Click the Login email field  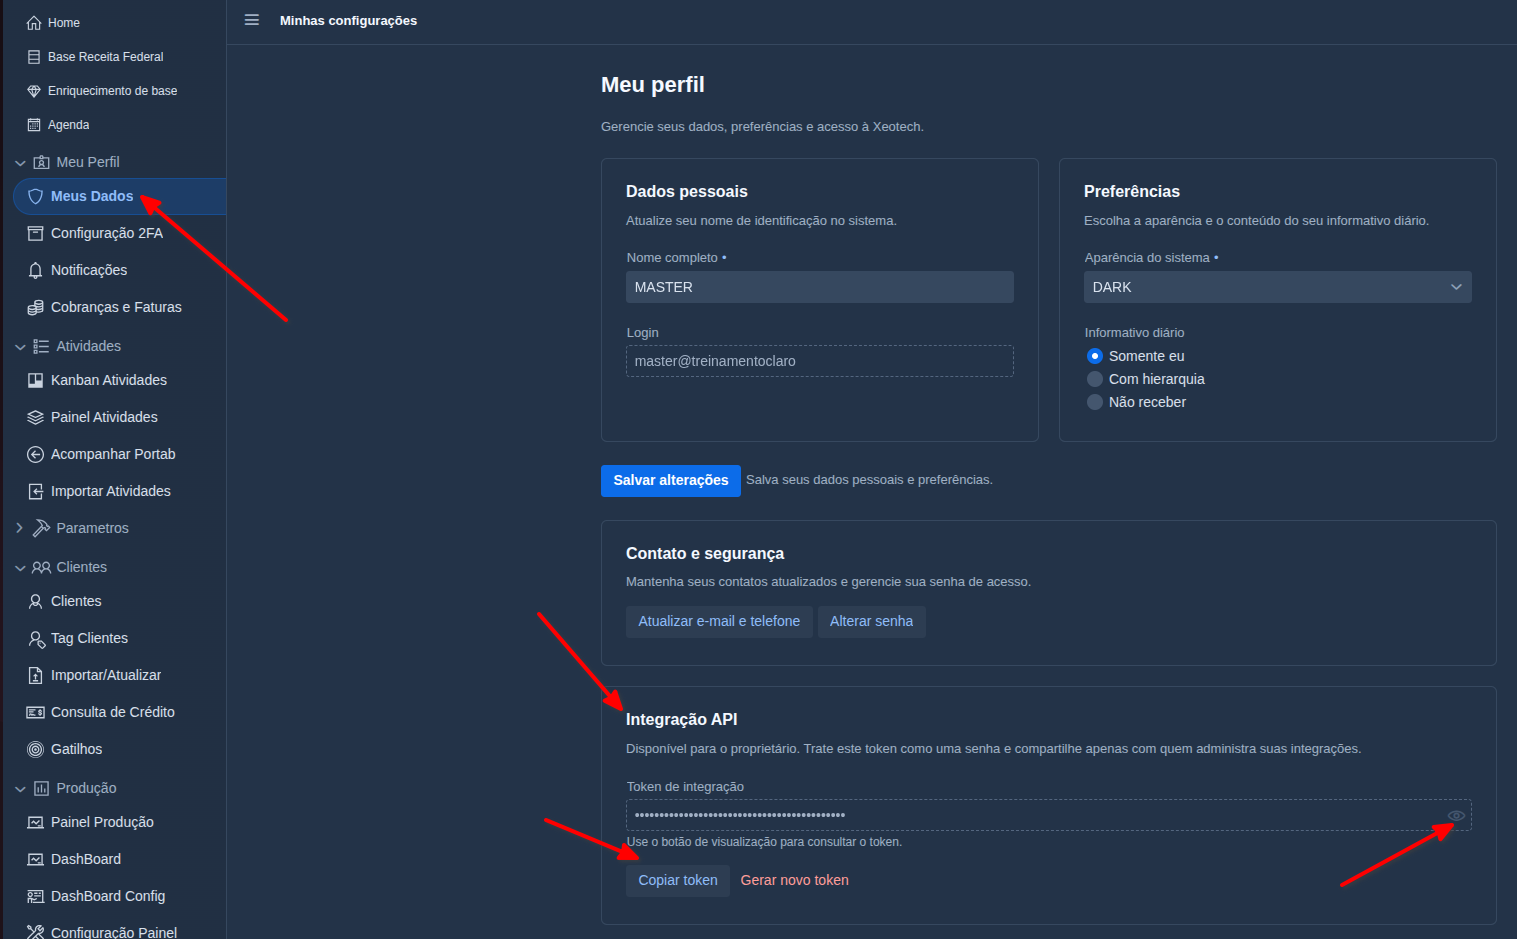tap(820, 361)
